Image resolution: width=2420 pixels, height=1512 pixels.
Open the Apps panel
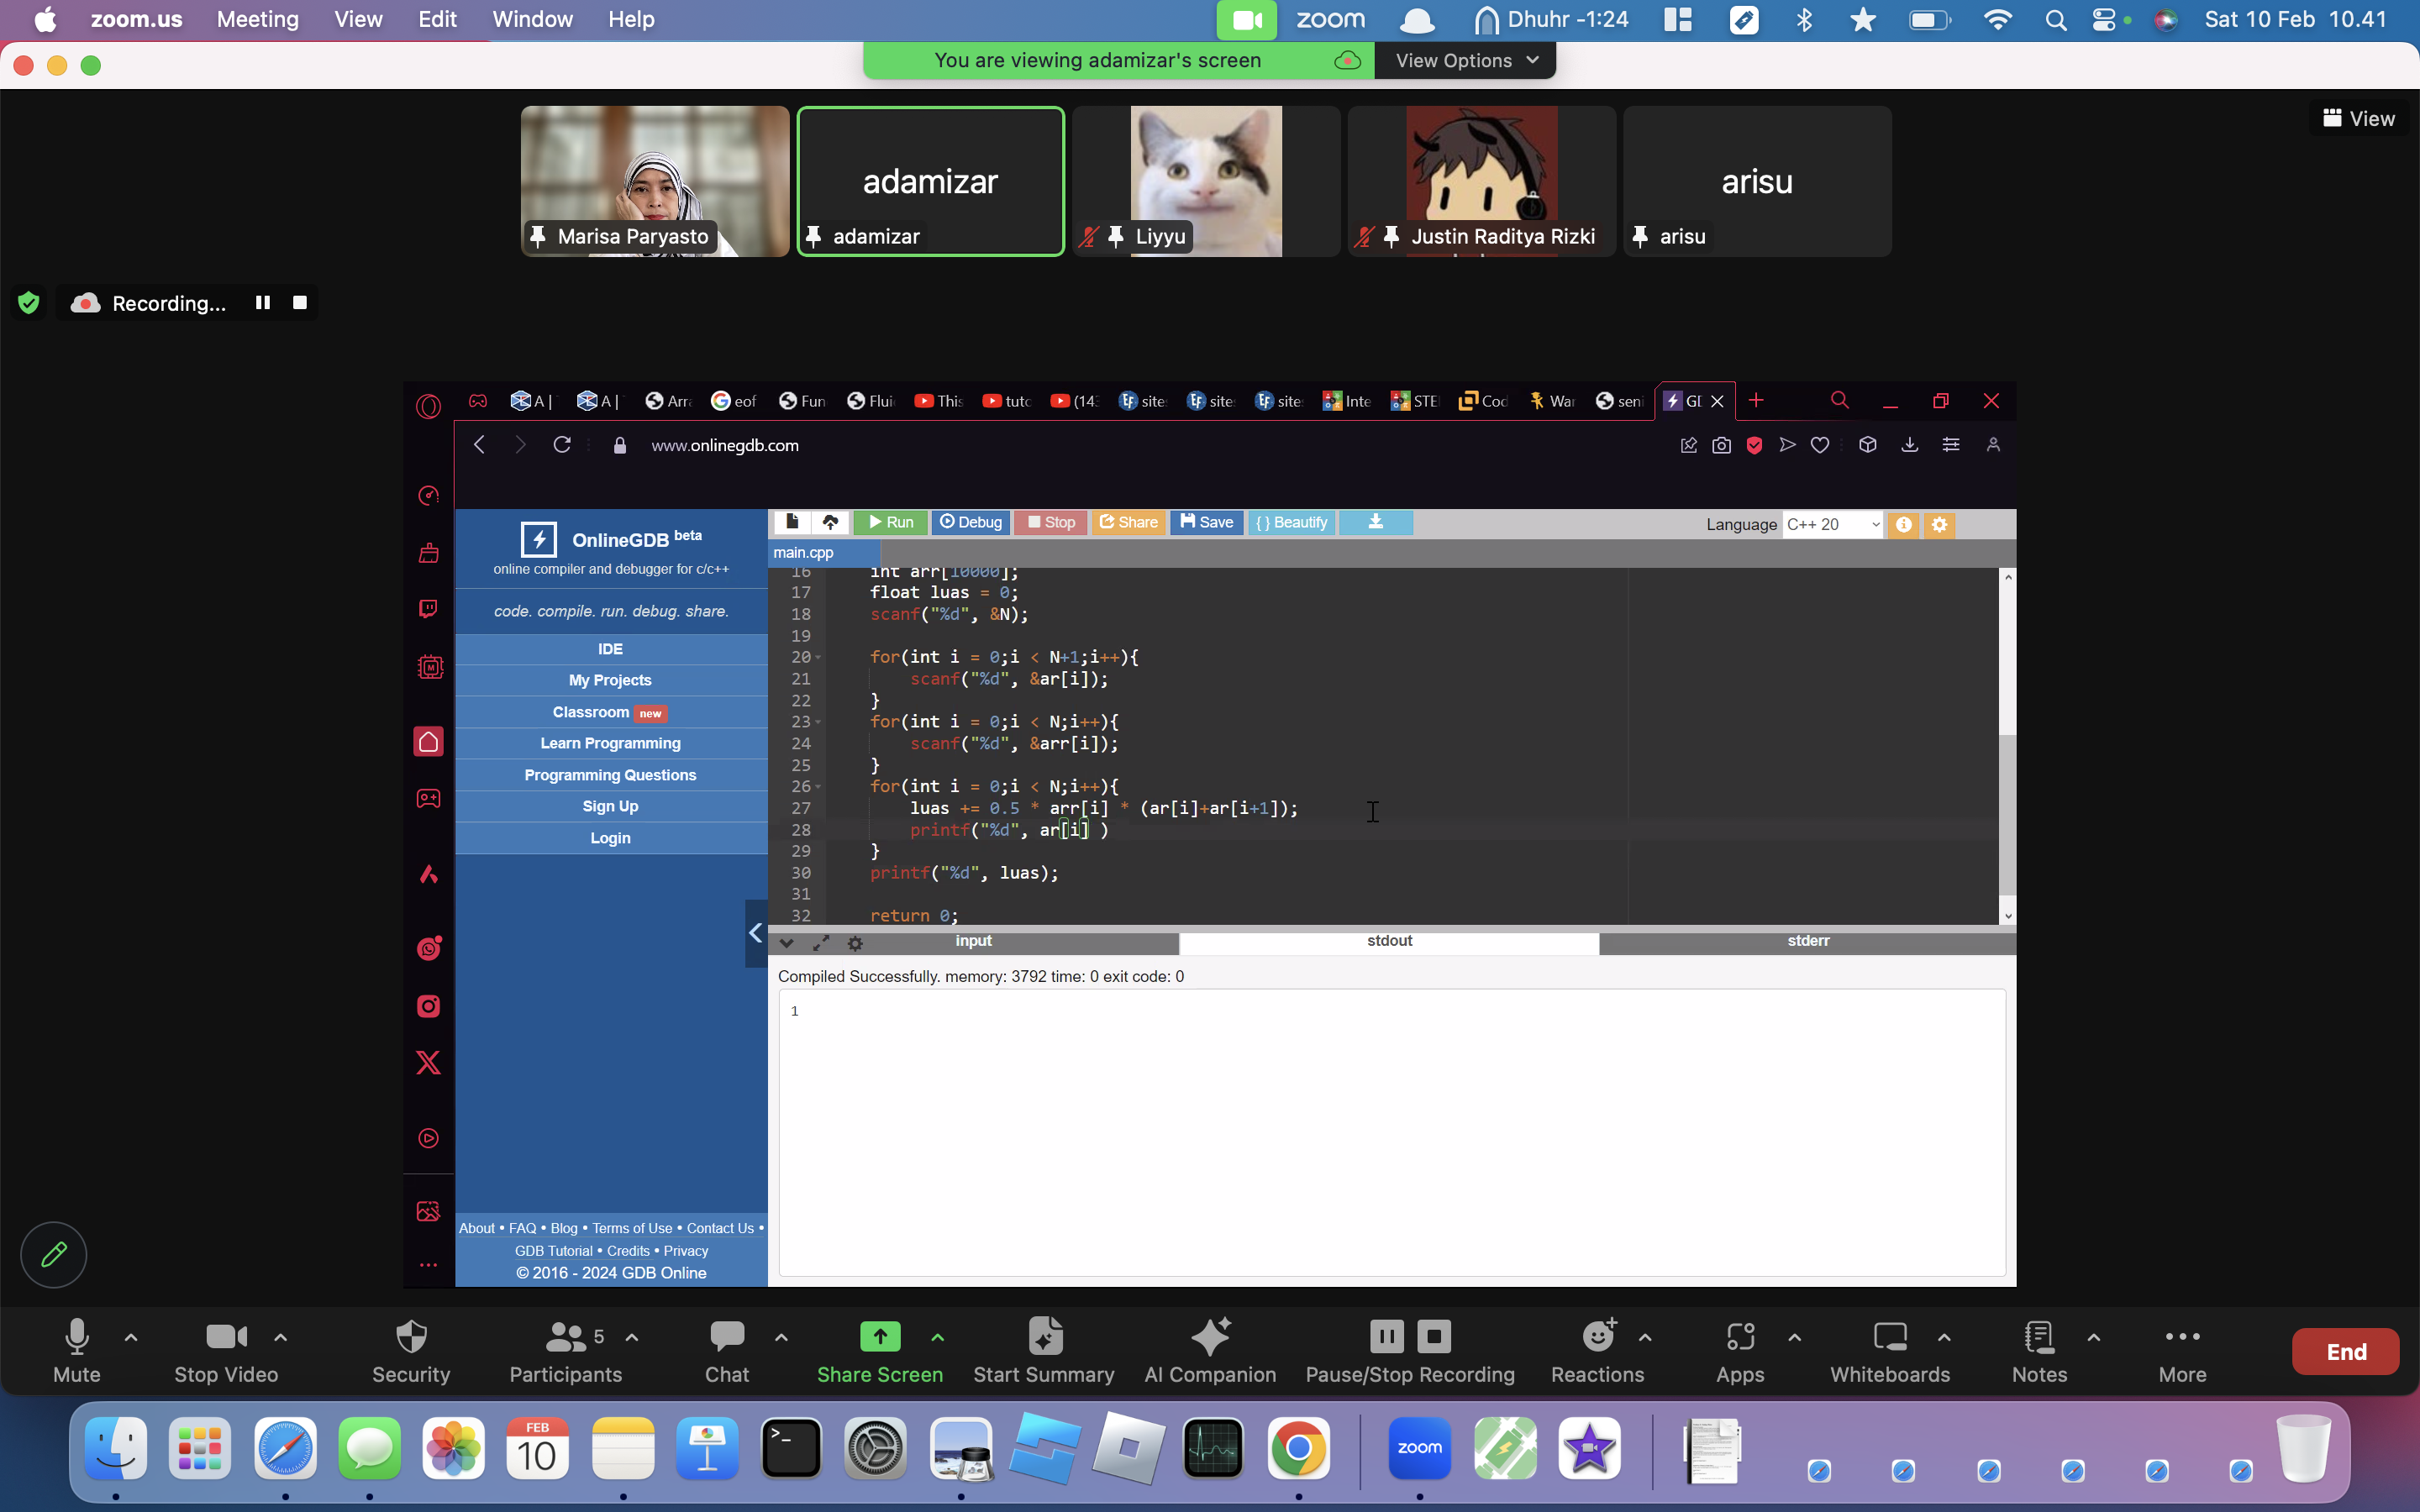coord(1740,1351)
